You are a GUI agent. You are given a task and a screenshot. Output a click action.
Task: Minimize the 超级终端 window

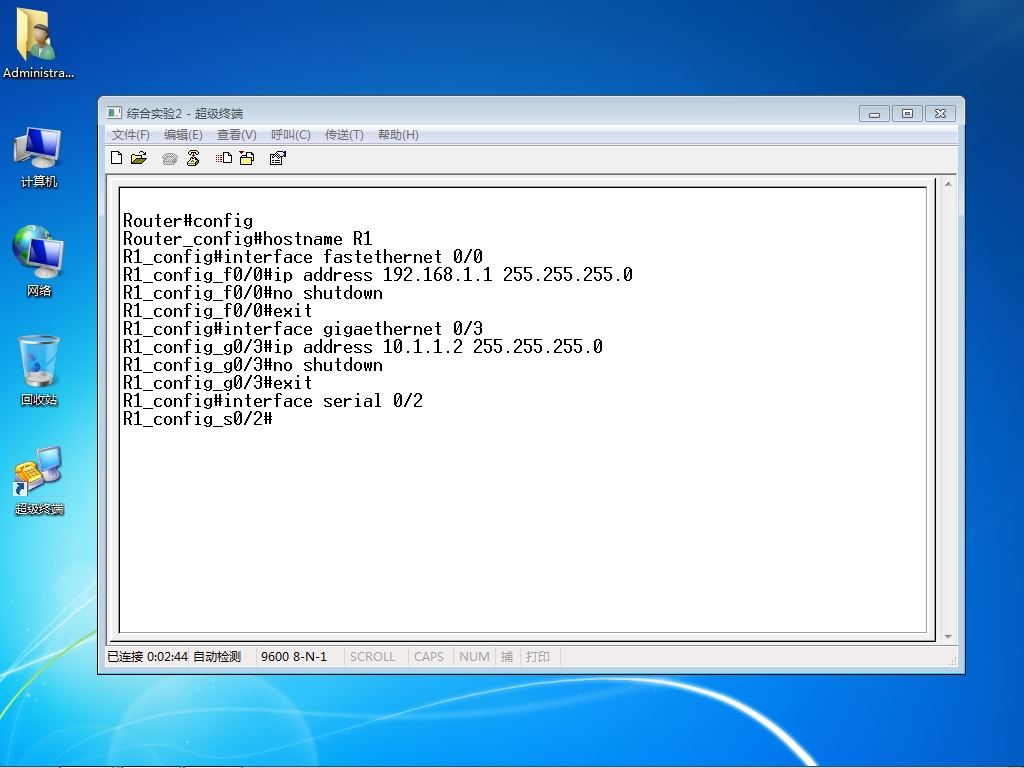(x=874, y=114)
